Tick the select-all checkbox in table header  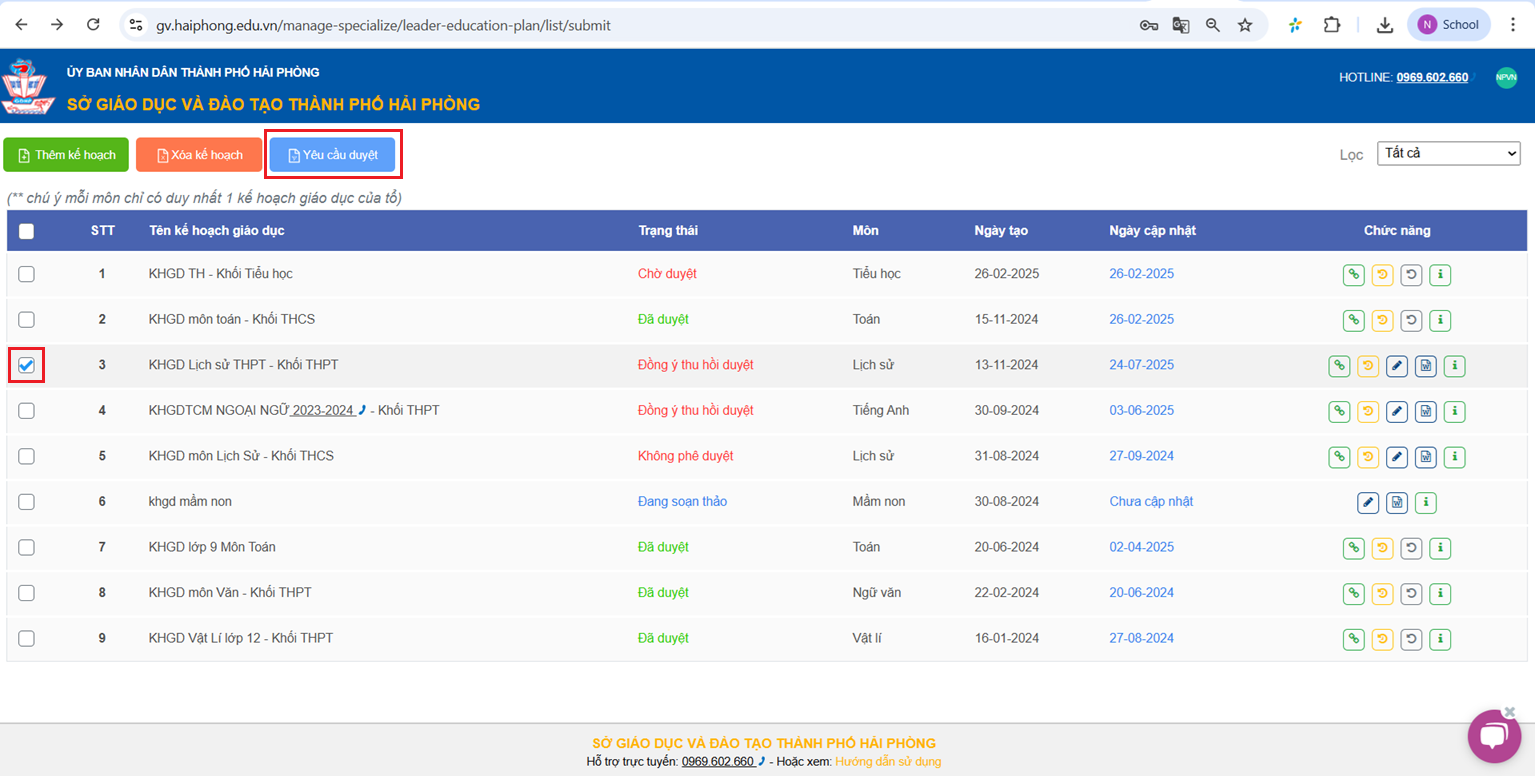click(27, 231)
